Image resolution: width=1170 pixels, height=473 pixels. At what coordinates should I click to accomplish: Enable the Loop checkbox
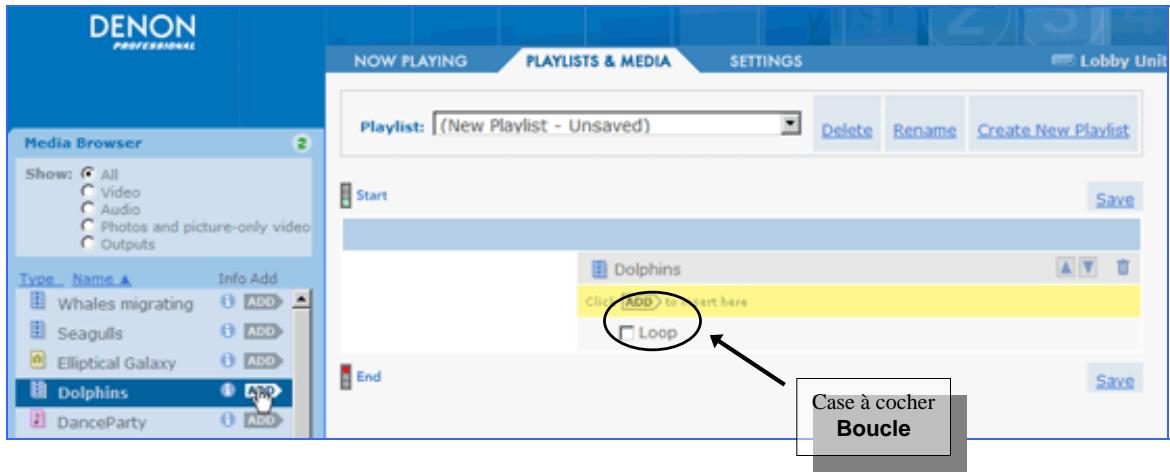(627, 333)
